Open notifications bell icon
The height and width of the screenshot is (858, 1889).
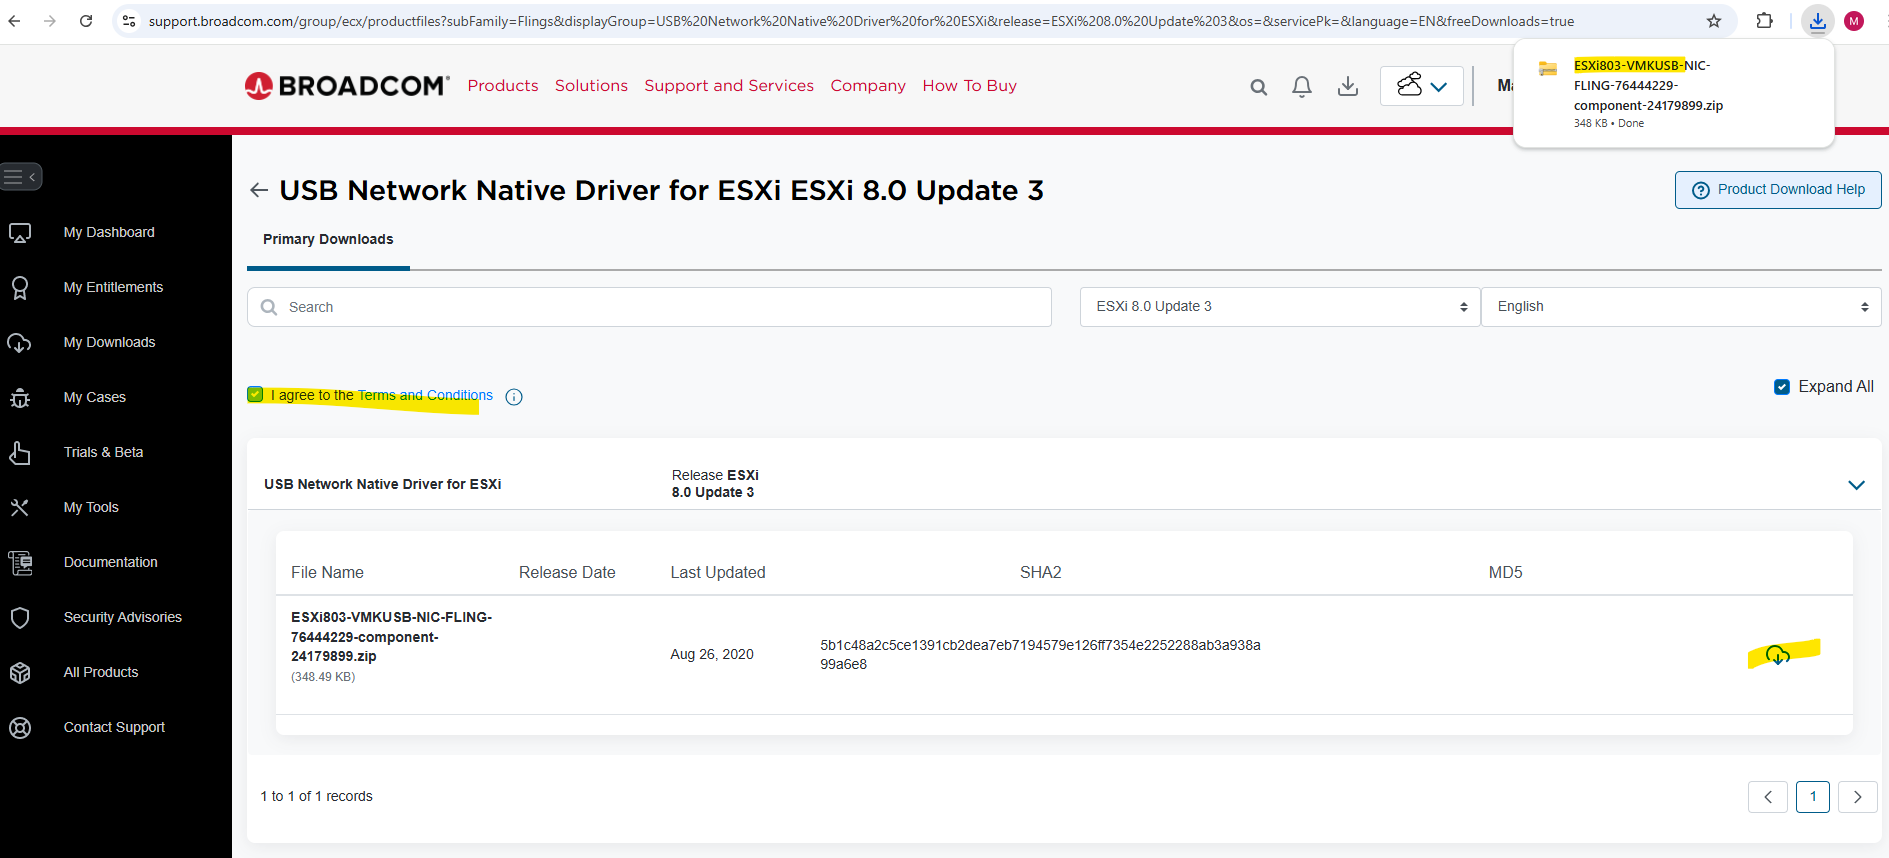tap(1302, 87)
